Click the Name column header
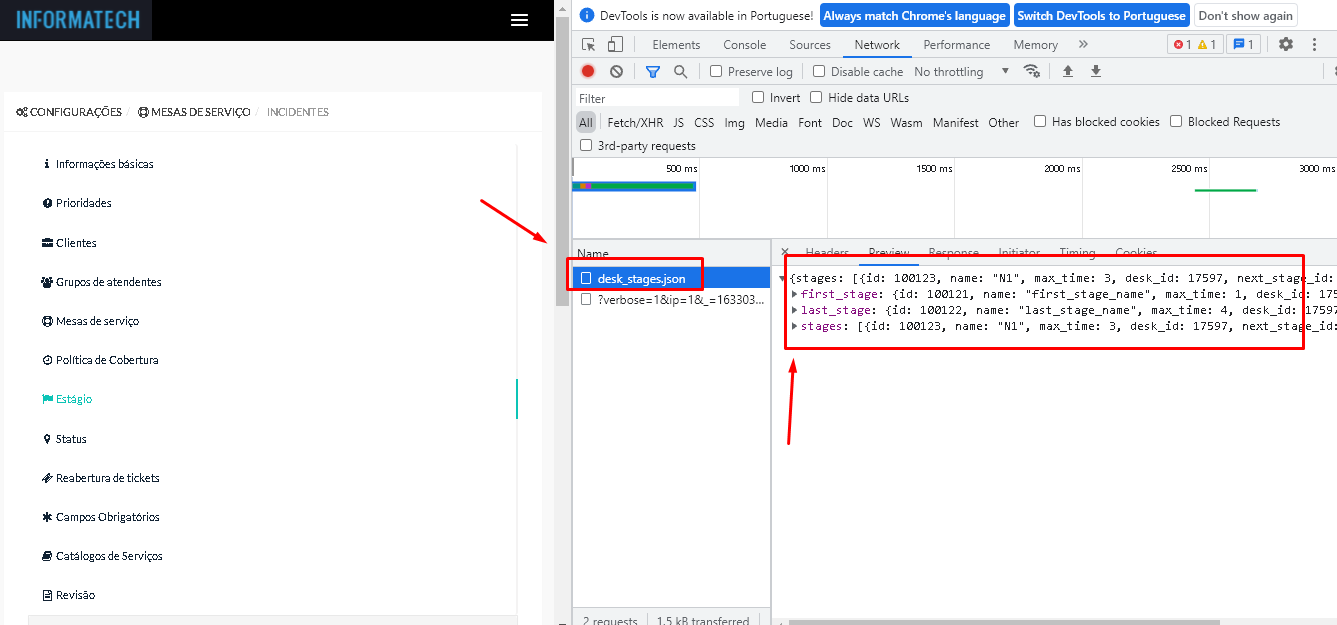1337x625 pixels. [x=593, y=254]
